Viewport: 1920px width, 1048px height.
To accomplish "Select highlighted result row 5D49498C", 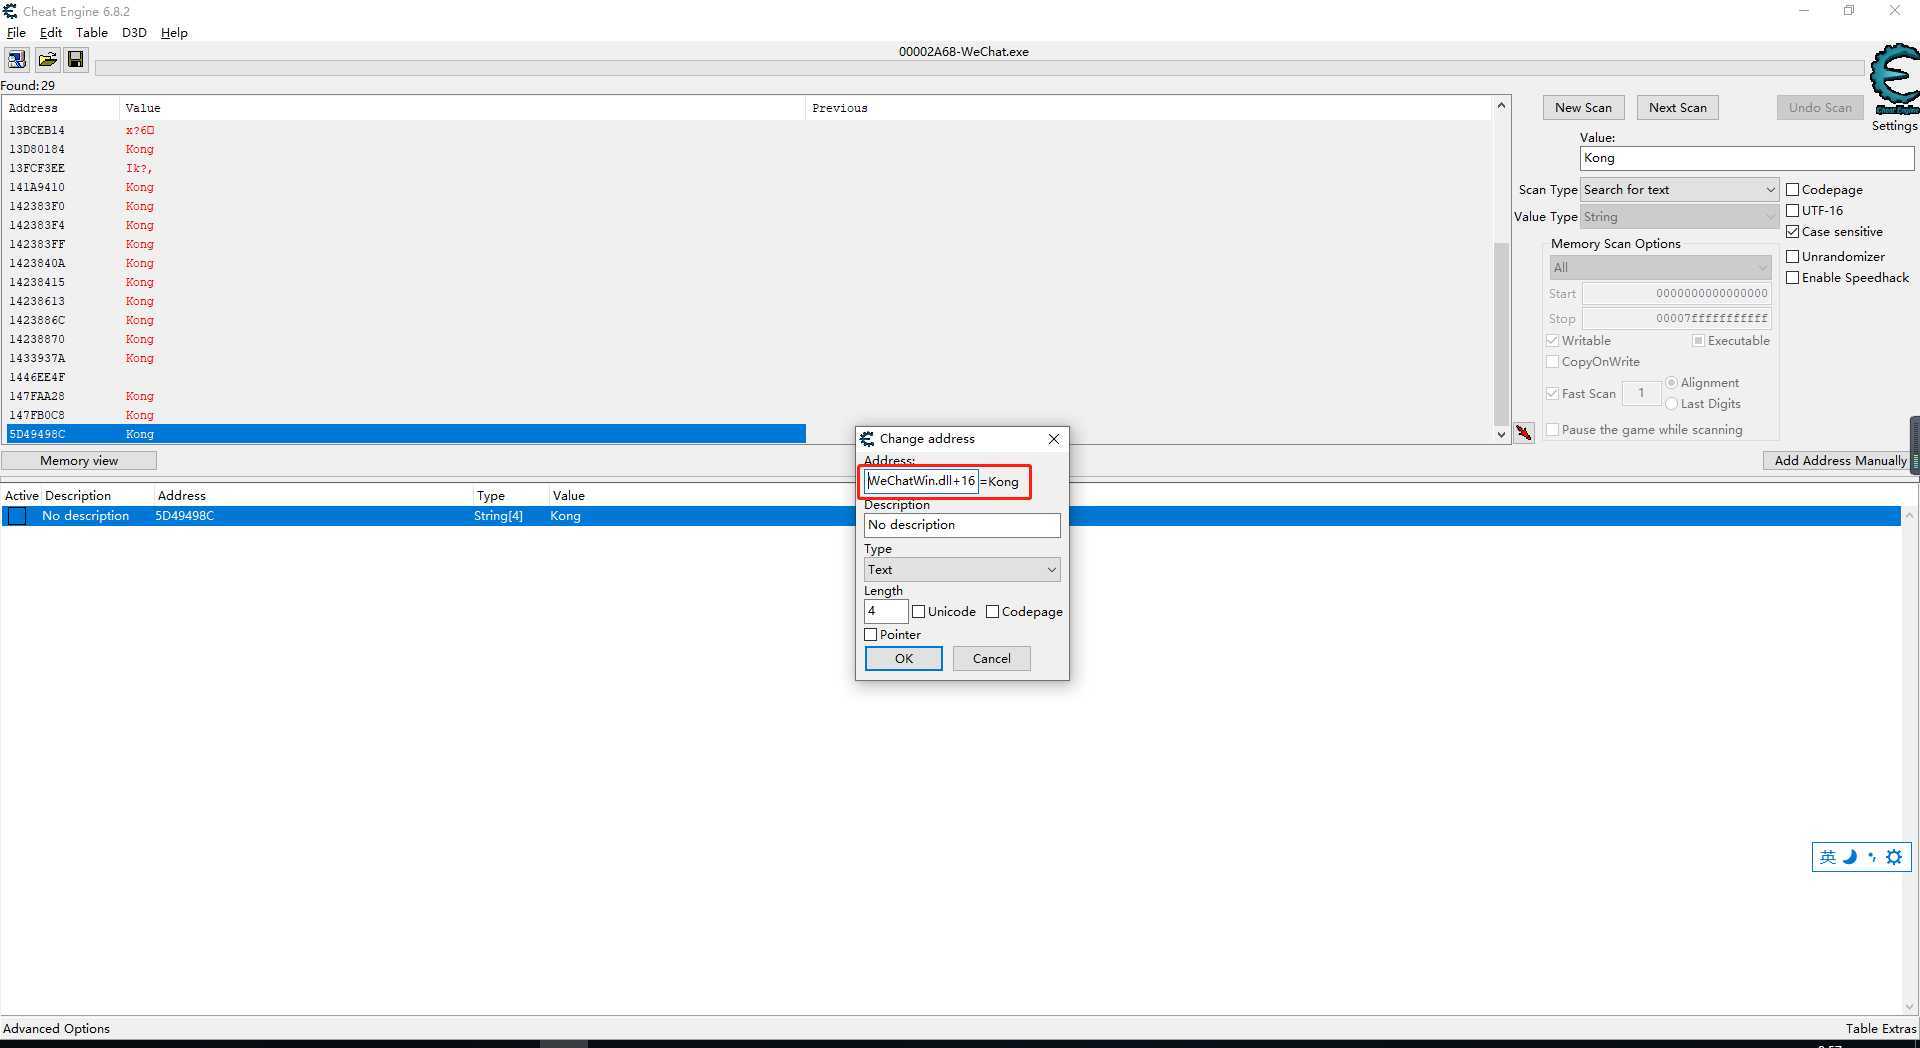I will point(405,434).
